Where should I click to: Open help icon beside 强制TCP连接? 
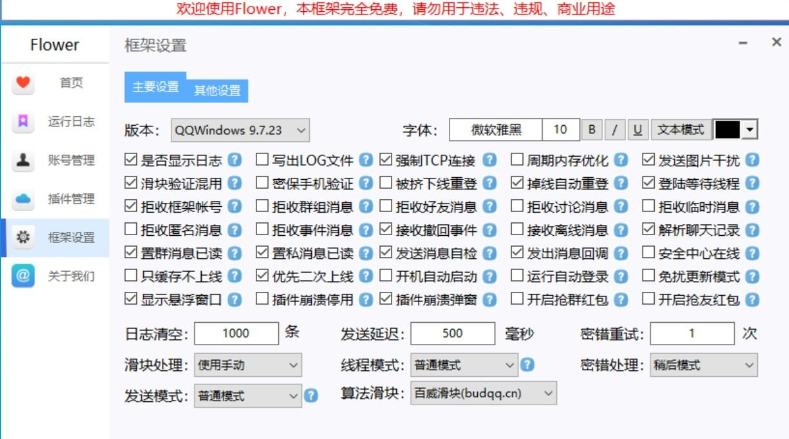point(490,160)
